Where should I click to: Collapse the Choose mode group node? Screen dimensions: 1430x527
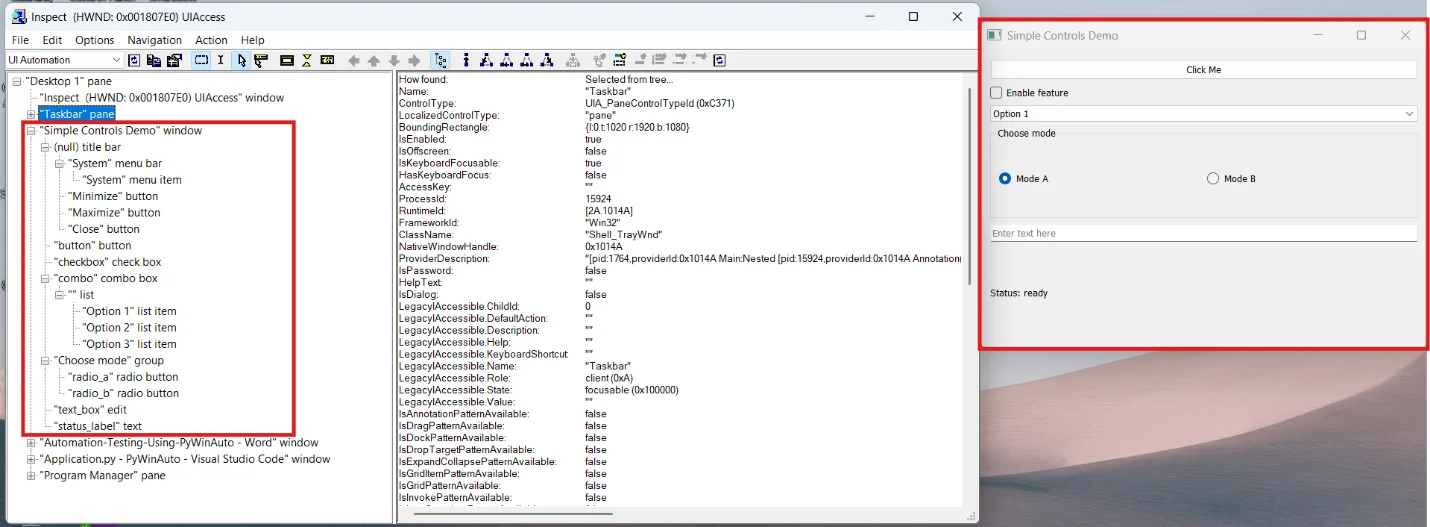45,361
